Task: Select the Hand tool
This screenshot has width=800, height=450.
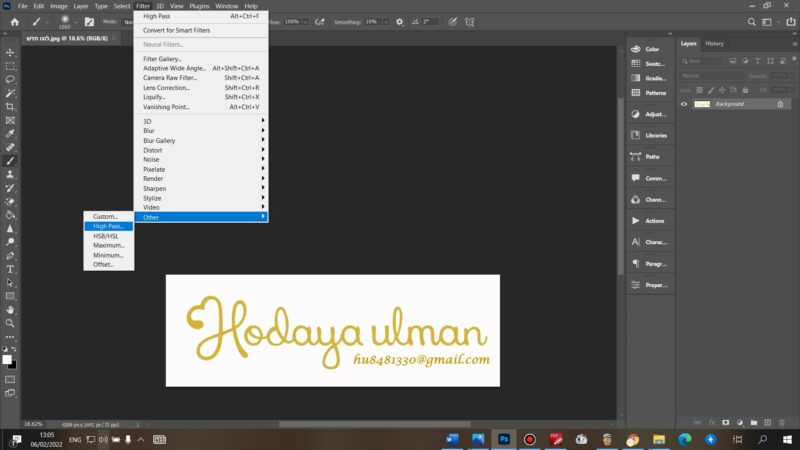Action: point(11,310)
